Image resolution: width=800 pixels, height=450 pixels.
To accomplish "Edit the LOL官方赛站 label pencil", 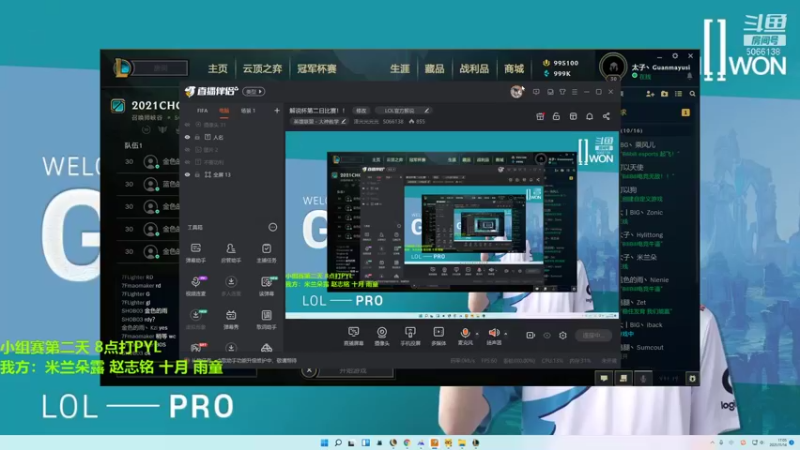I will pos(427,110).
